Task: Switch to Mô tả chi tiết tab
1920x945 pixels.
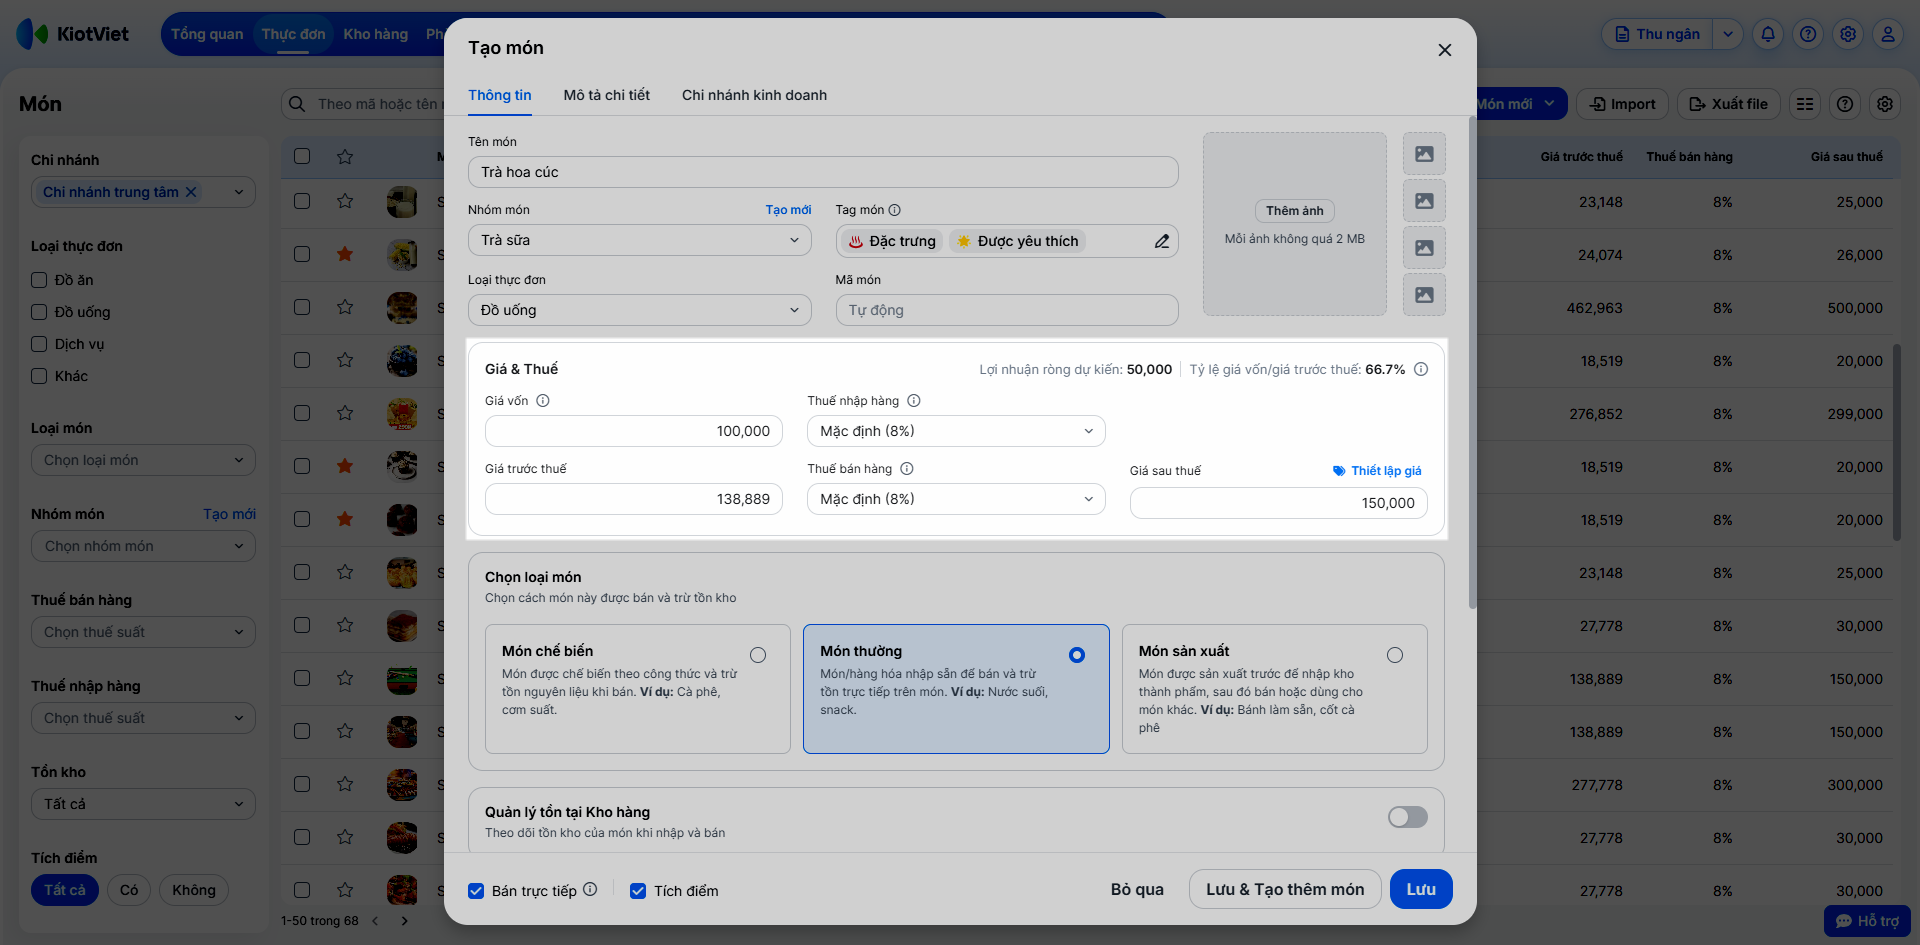Action: tap(606, 95)
